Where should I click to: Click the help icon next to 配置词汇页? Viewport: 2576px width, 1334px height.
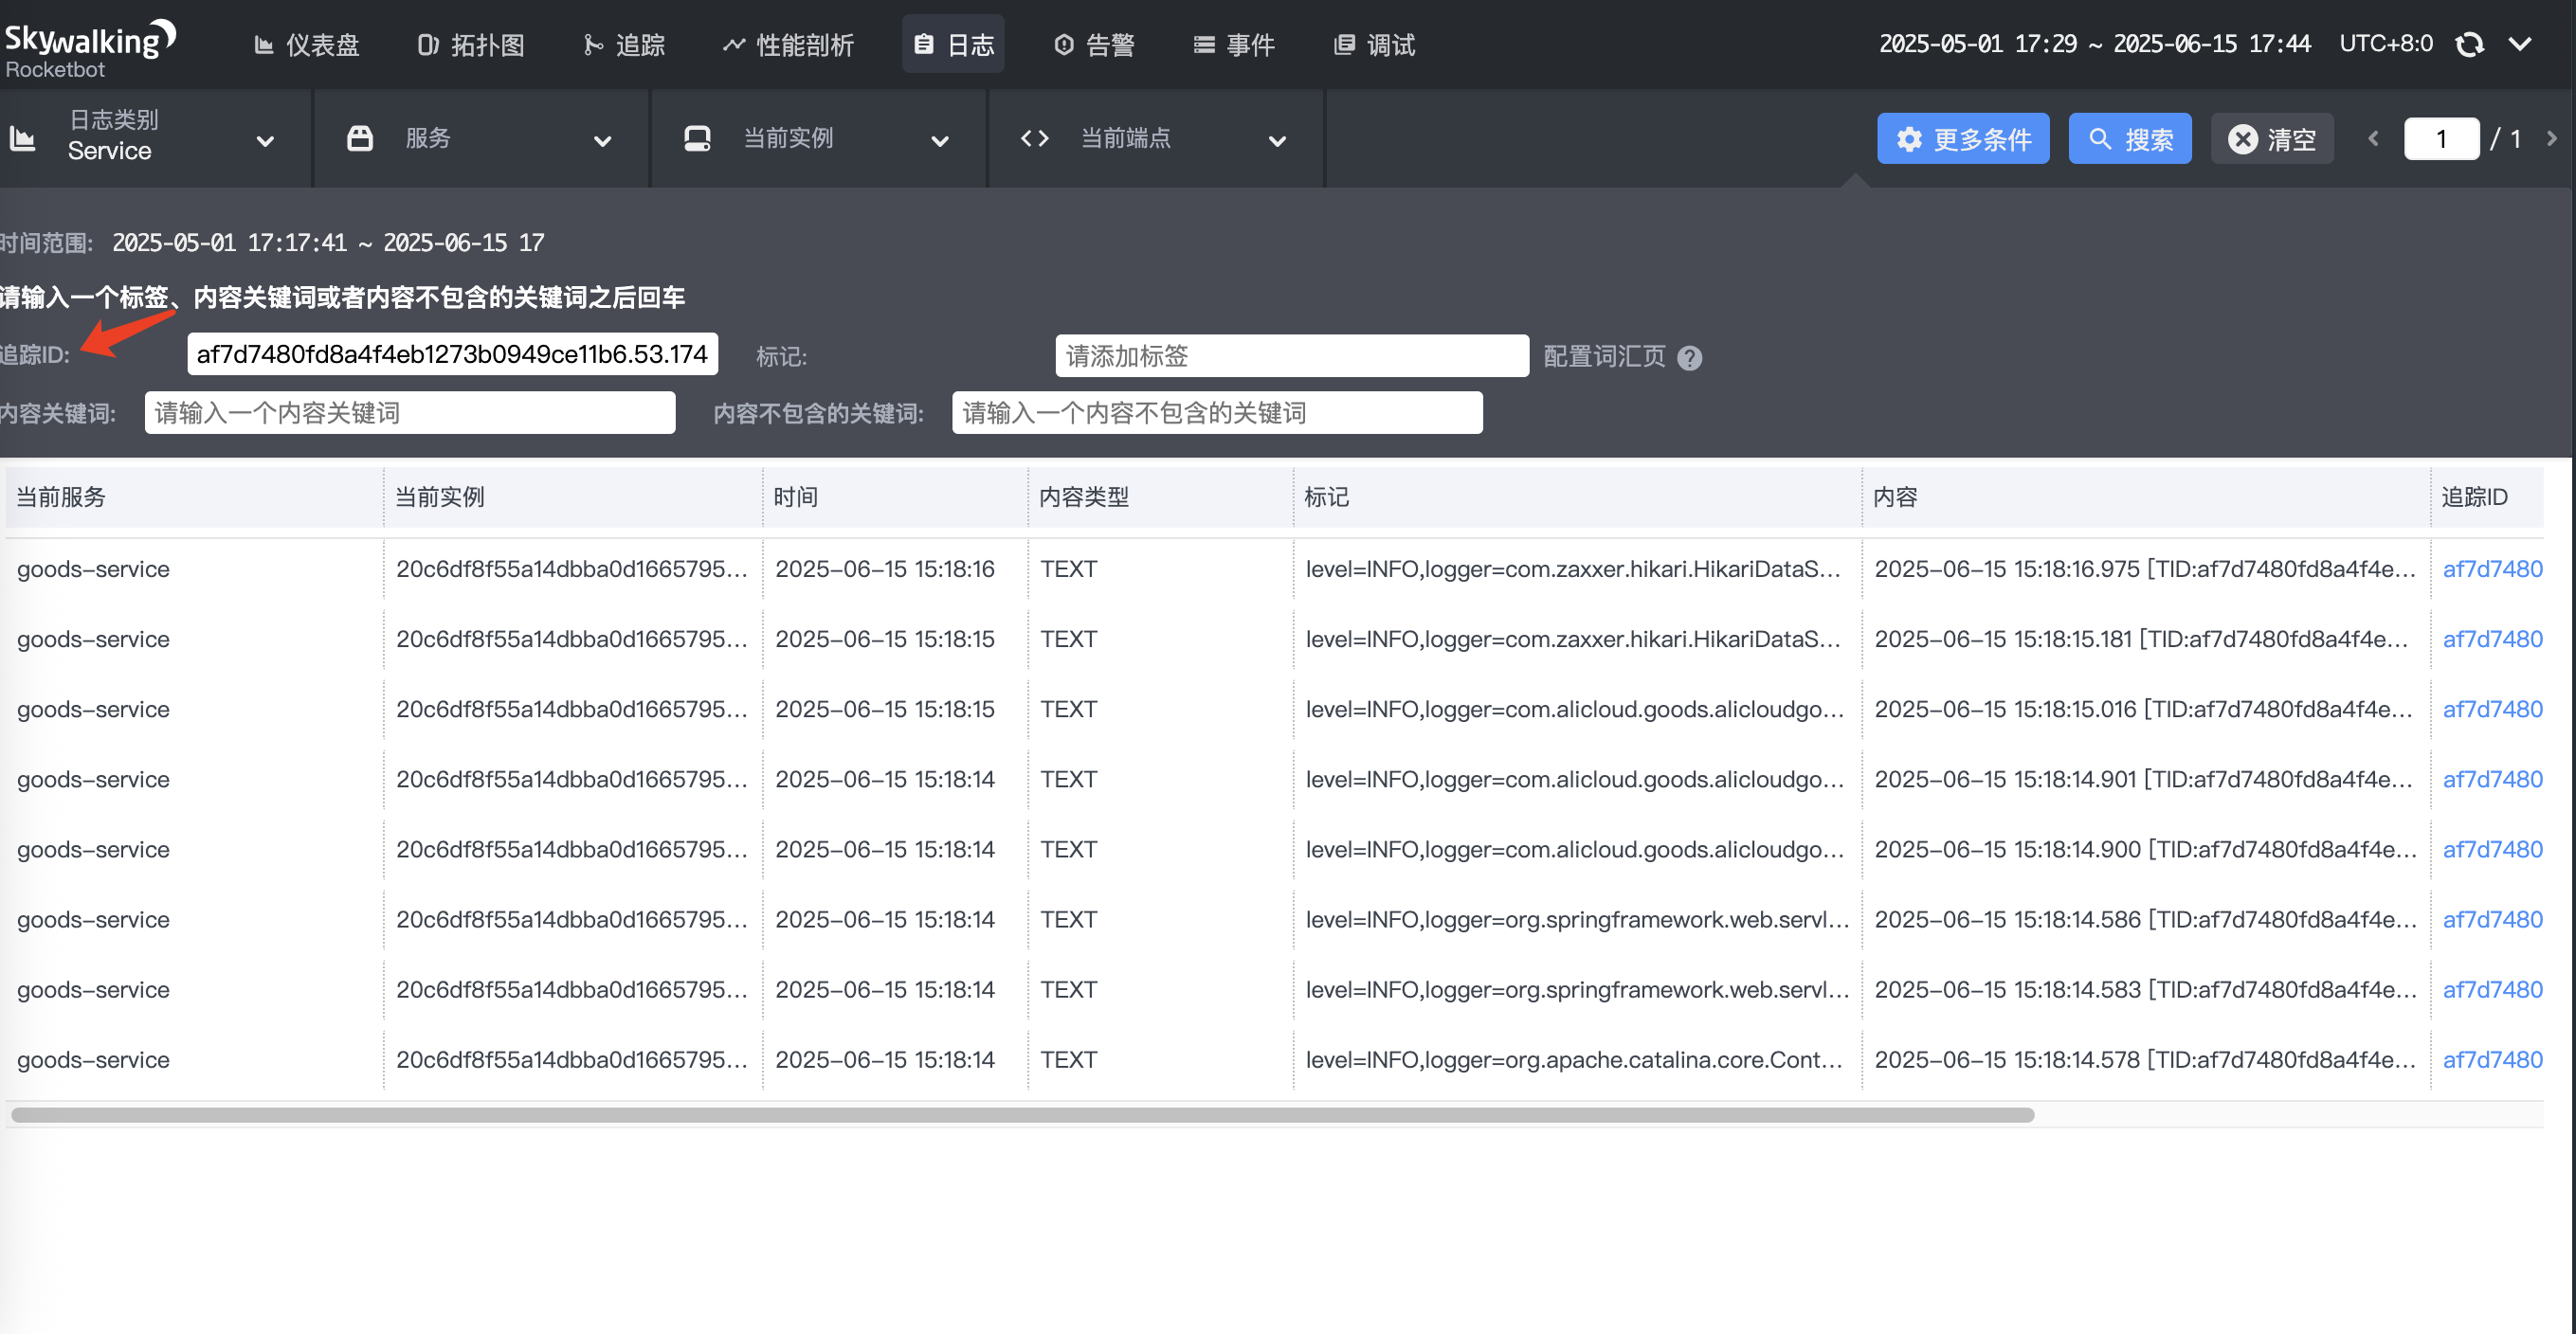tap(1689, 358)
